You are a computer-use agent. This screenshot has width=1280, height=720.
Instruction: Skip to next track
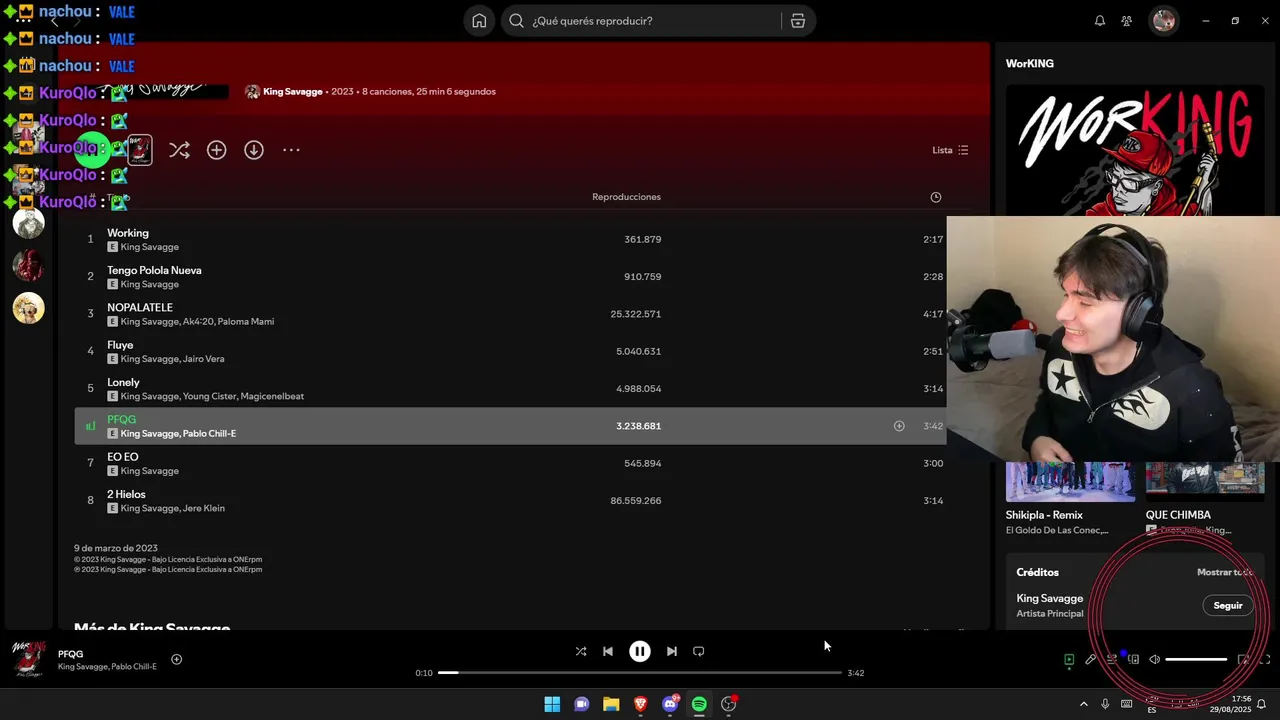click(672, 651)
